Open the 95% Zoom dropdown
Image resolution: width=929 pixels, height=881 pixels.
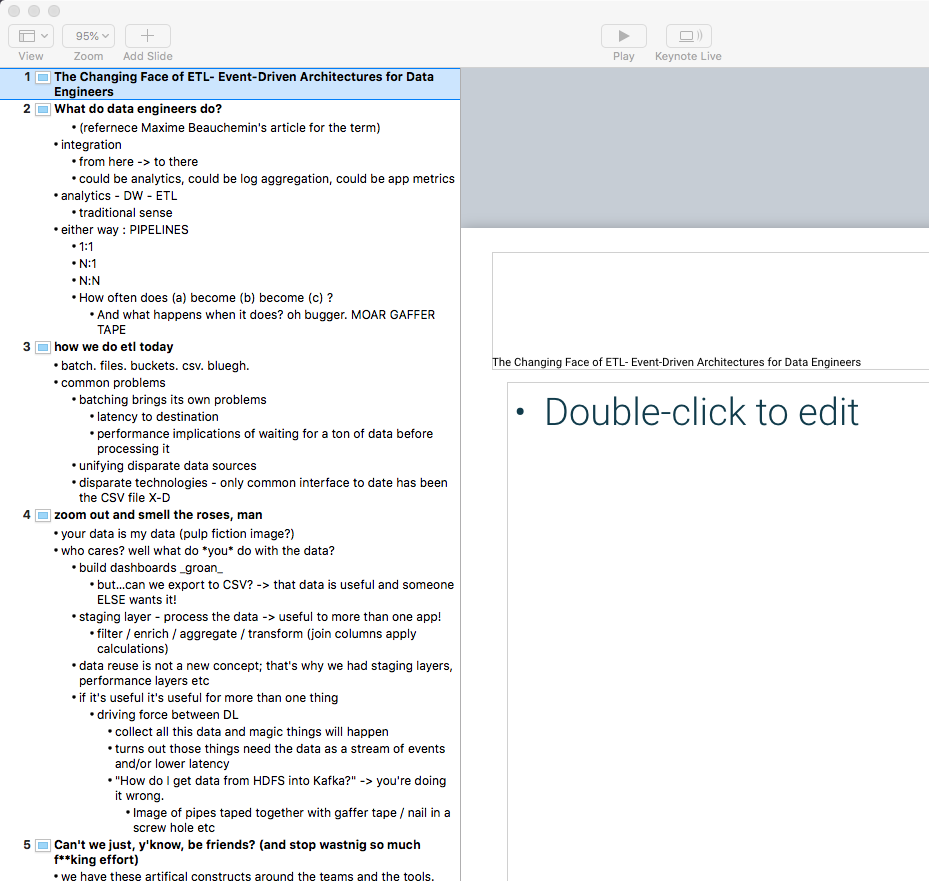[x=88, y=36]
